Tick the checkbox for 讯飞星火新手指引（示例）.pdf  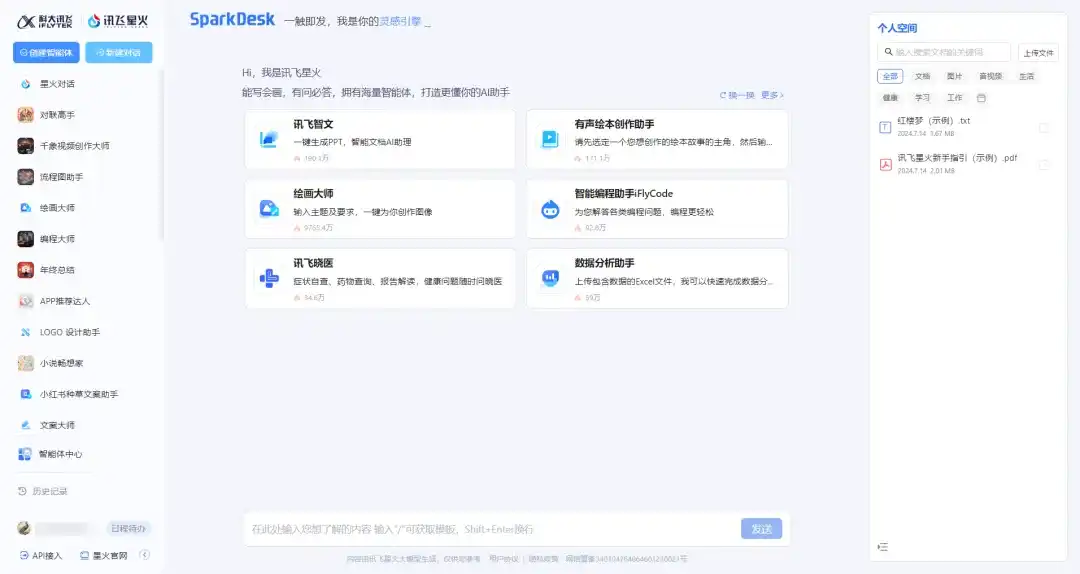pyautogui.click(x=1044, y=165)
